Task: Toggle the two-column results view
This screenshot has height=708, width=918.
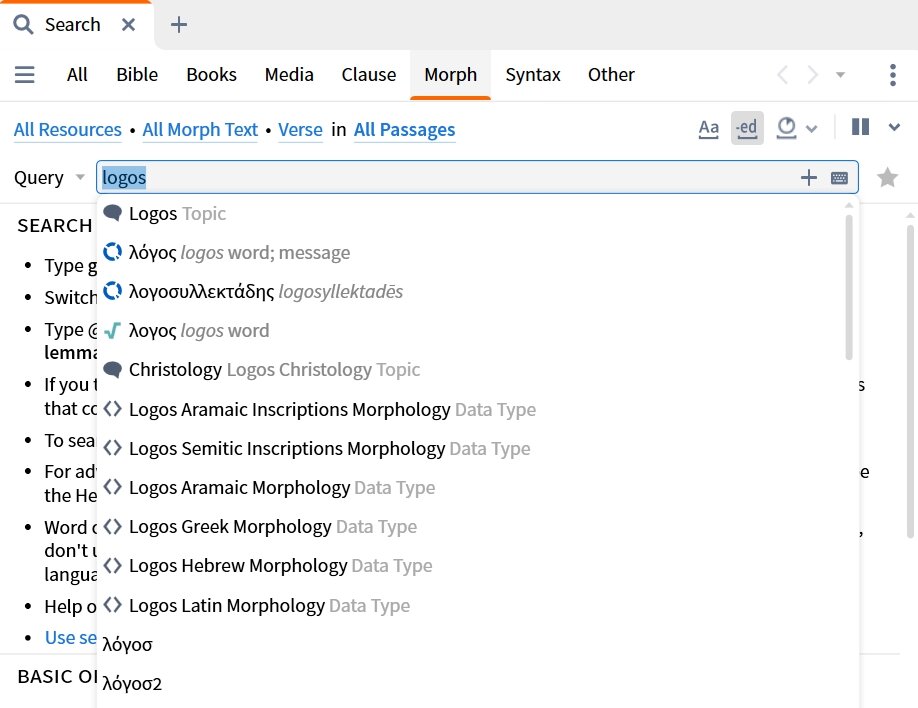Action: [860, 127]
